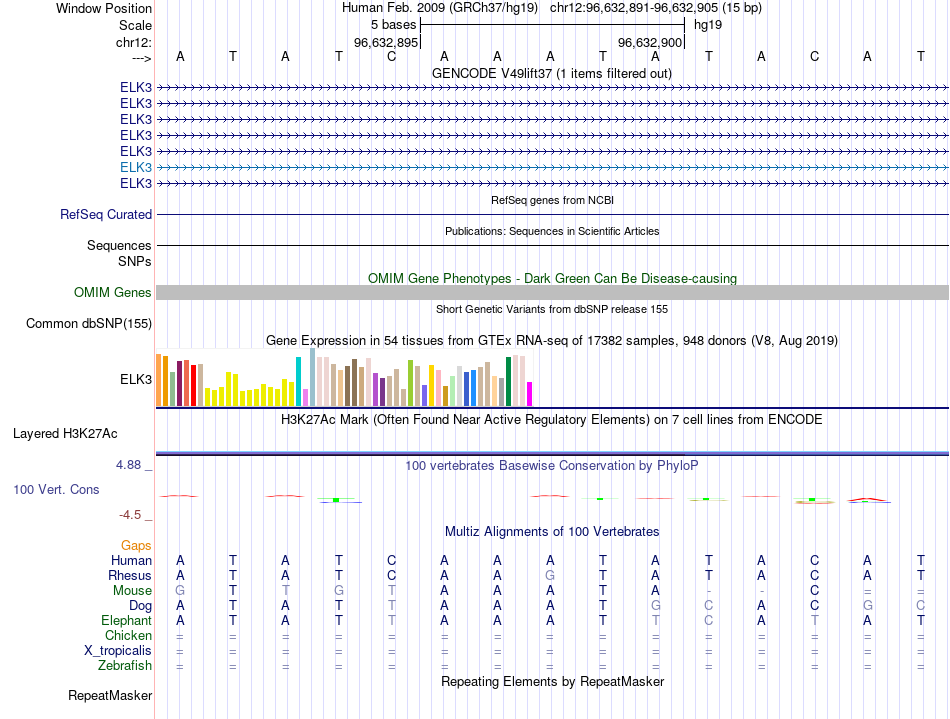Select the light blue ELK3 transcript label

click(x=136, y=167)
